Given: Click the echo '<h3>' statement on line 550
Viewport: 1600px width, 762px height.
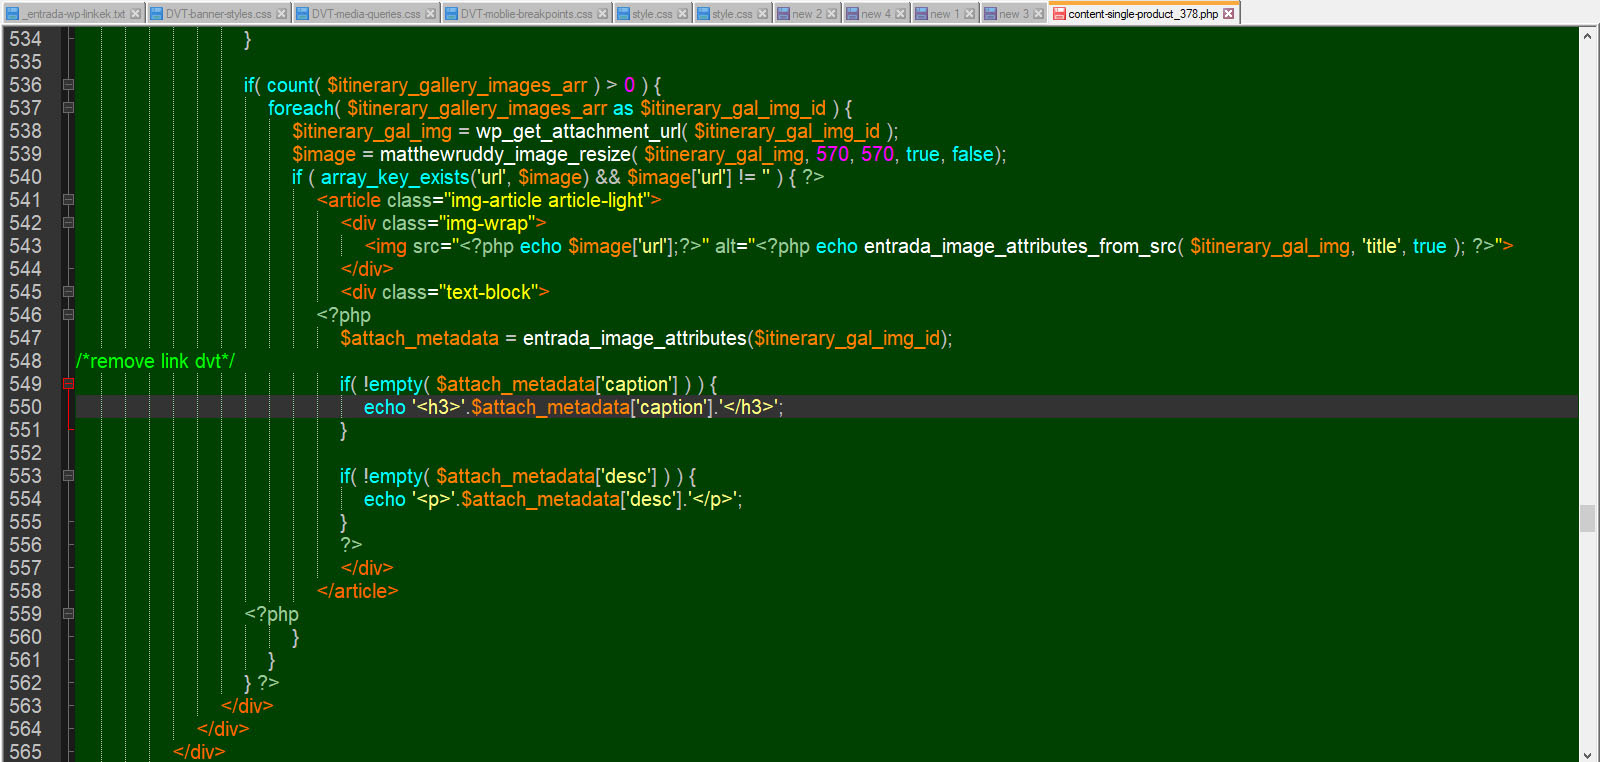Looking at the screenshot, I should [573, 407].
